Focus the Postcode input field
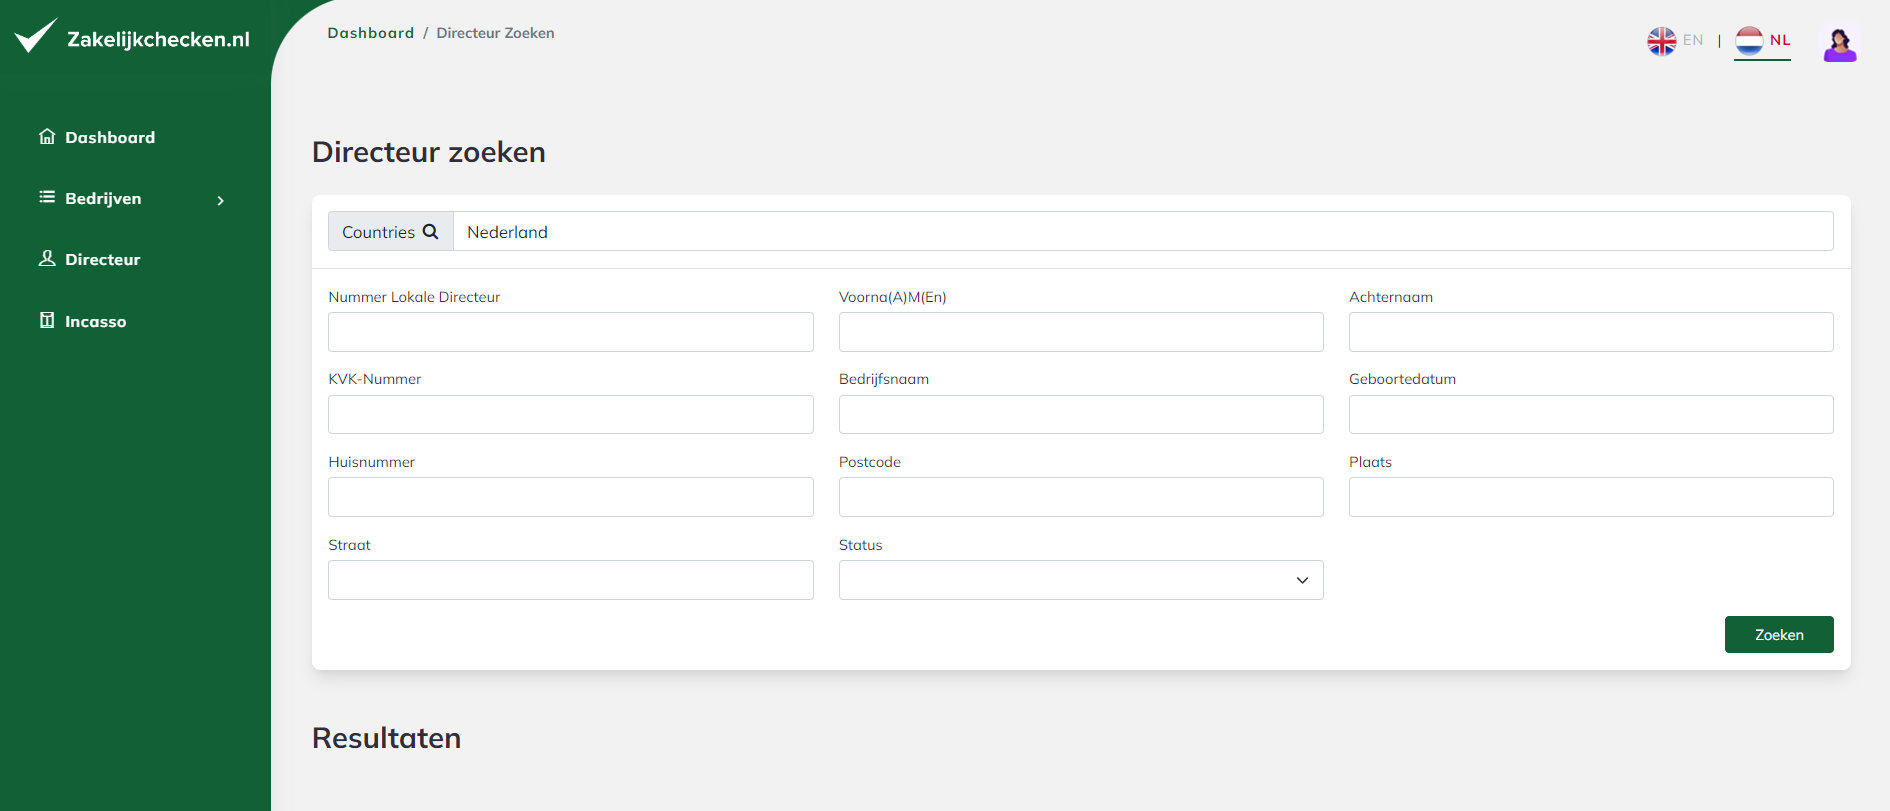The width and height of the screenshot is (1890, 811). click(1081, 497)
